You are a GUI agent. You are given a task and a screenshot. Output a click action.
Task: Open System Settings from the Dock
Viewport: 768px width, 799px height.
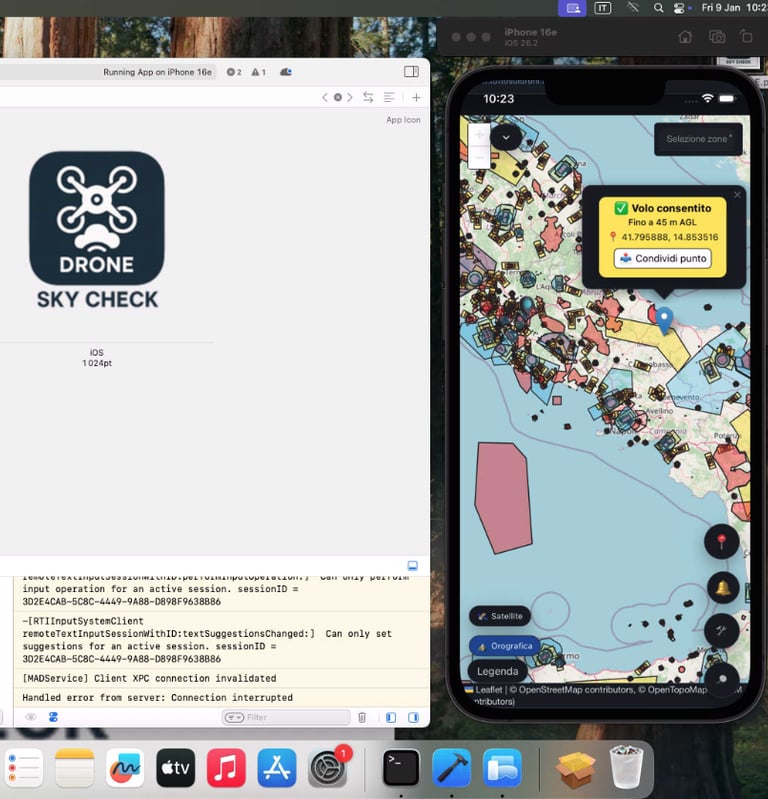click(328, 768)
